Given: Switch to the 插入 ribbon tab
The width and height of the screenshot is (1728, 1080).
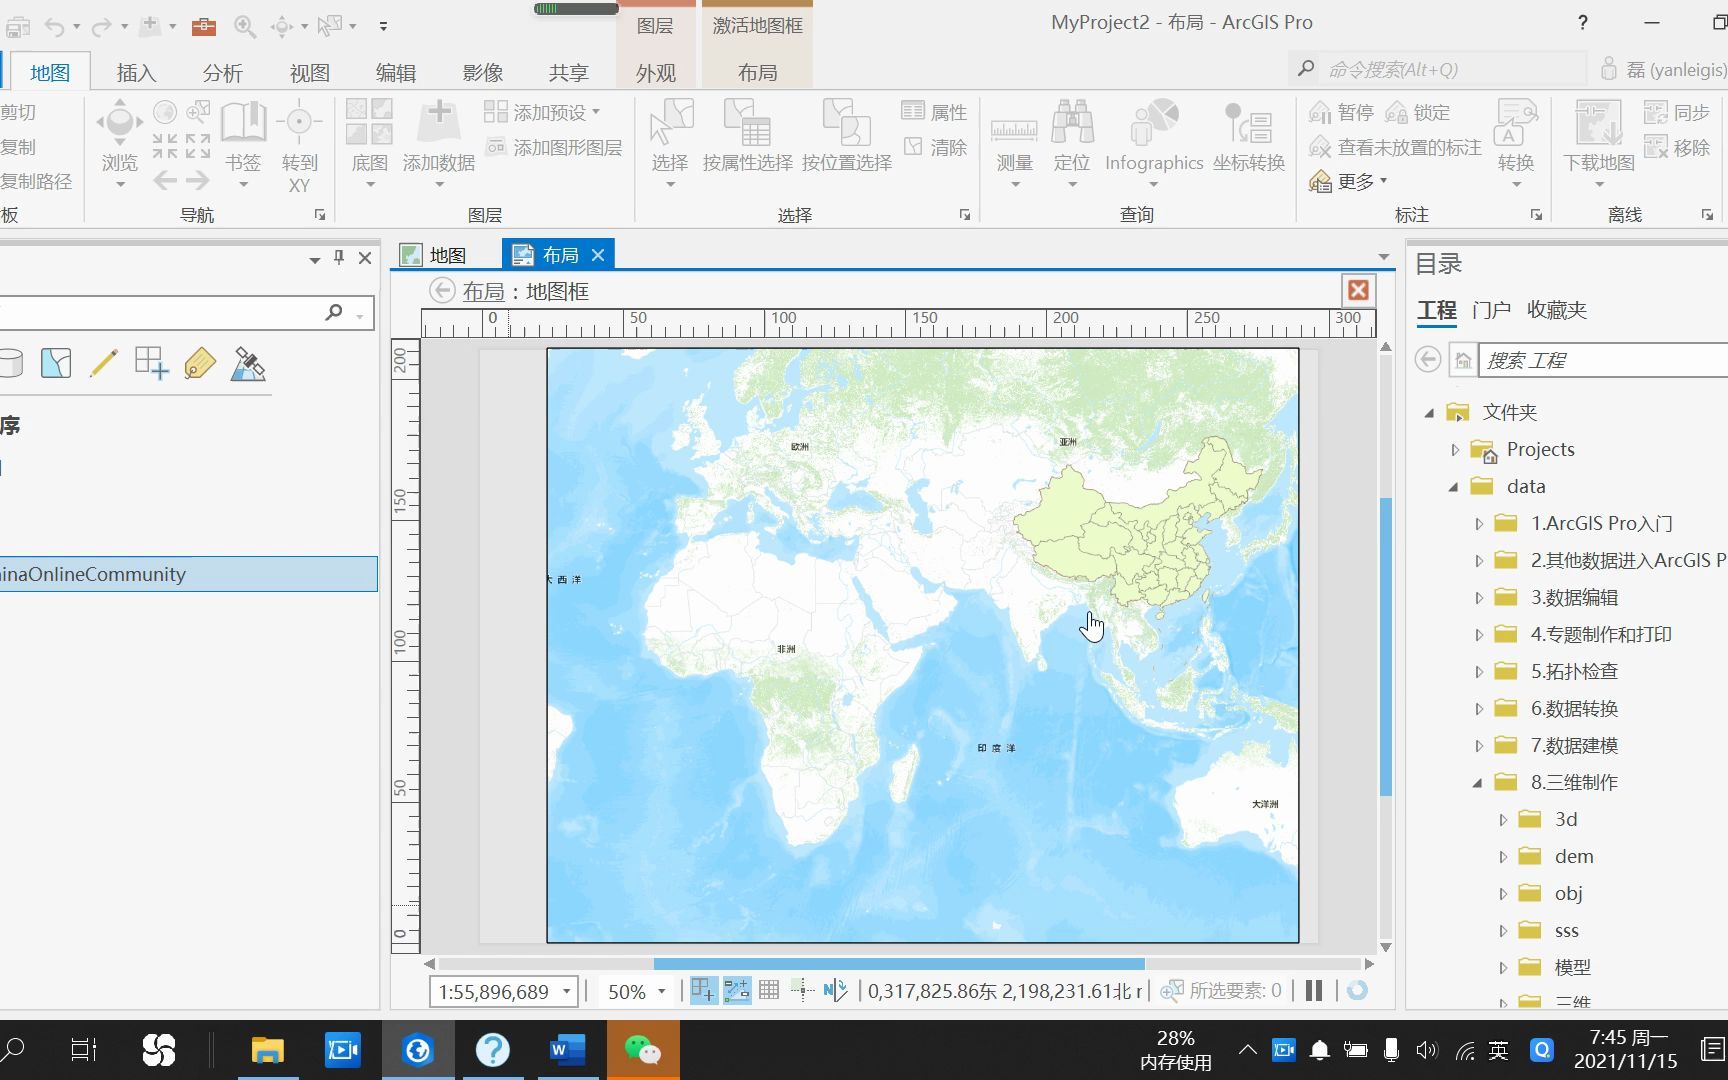Looking at the screenshot, I should [x=136, y=71].
